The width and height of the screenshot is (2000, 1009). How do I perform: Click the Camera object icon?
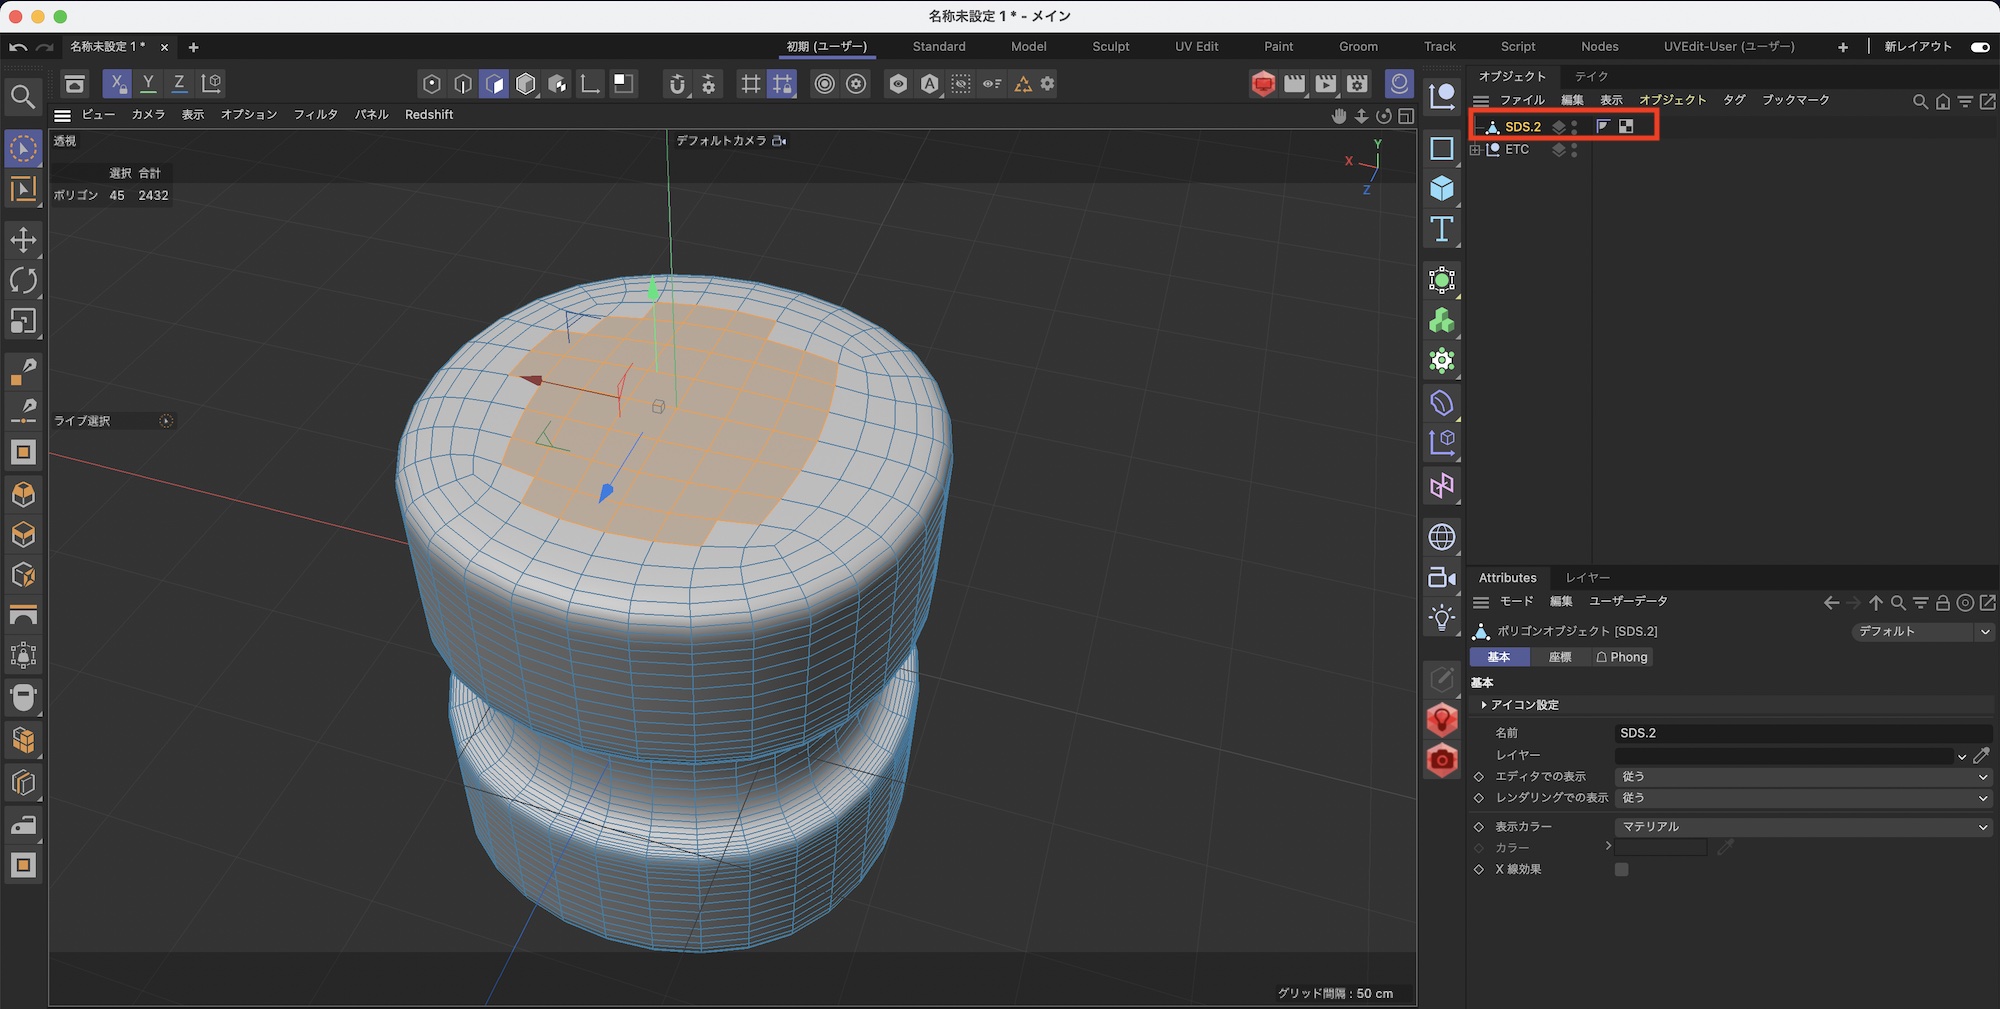pyautogui.click(x=1441, y=577)
